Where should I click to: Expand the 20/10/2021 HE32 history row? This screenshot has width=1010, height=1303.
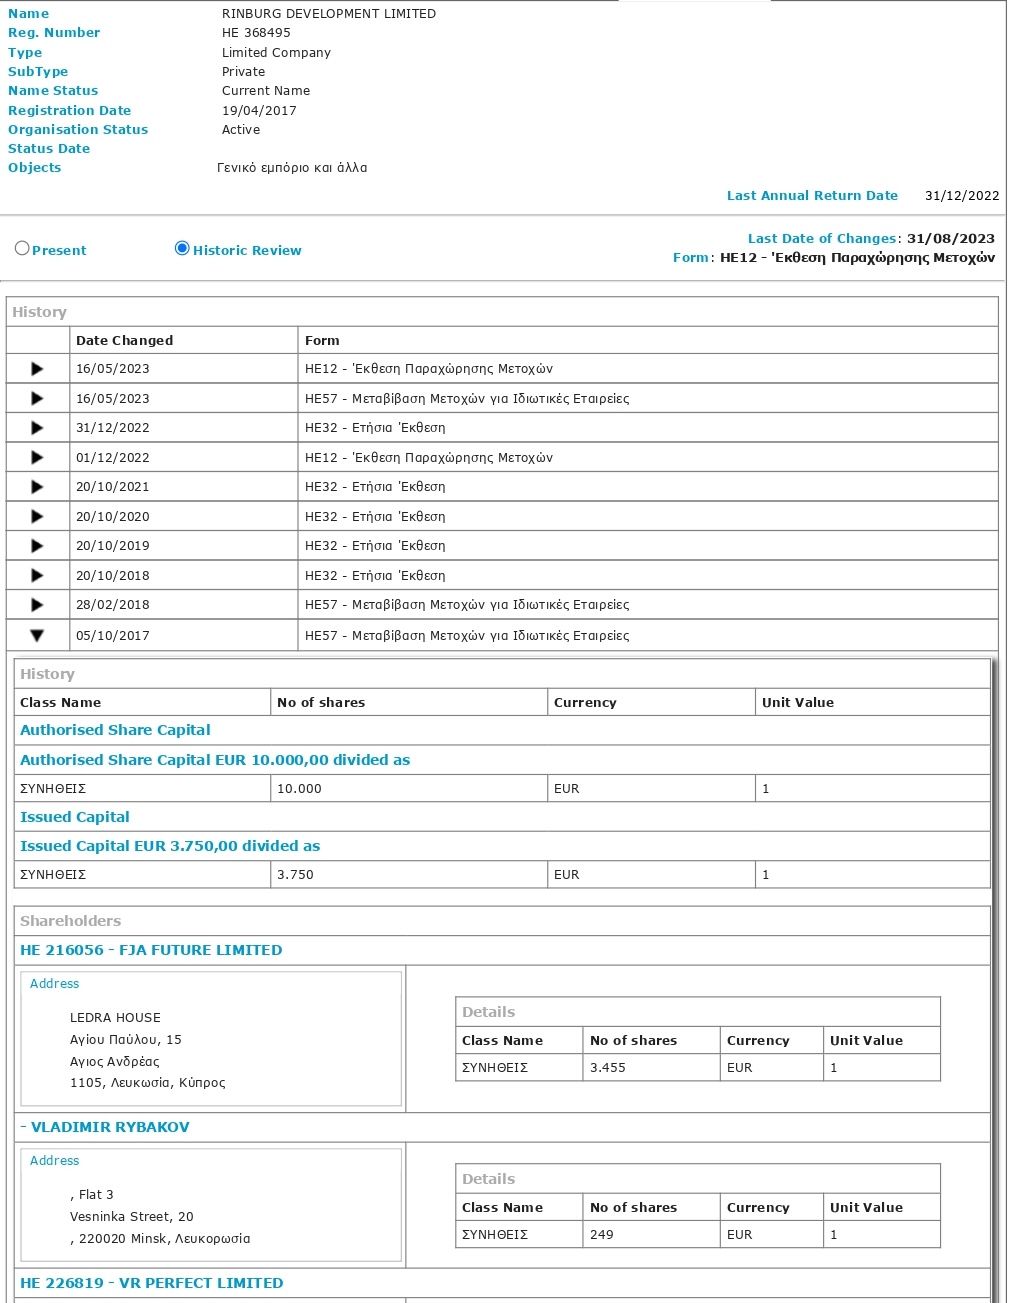pyautogui.click(x=37, y=487)
